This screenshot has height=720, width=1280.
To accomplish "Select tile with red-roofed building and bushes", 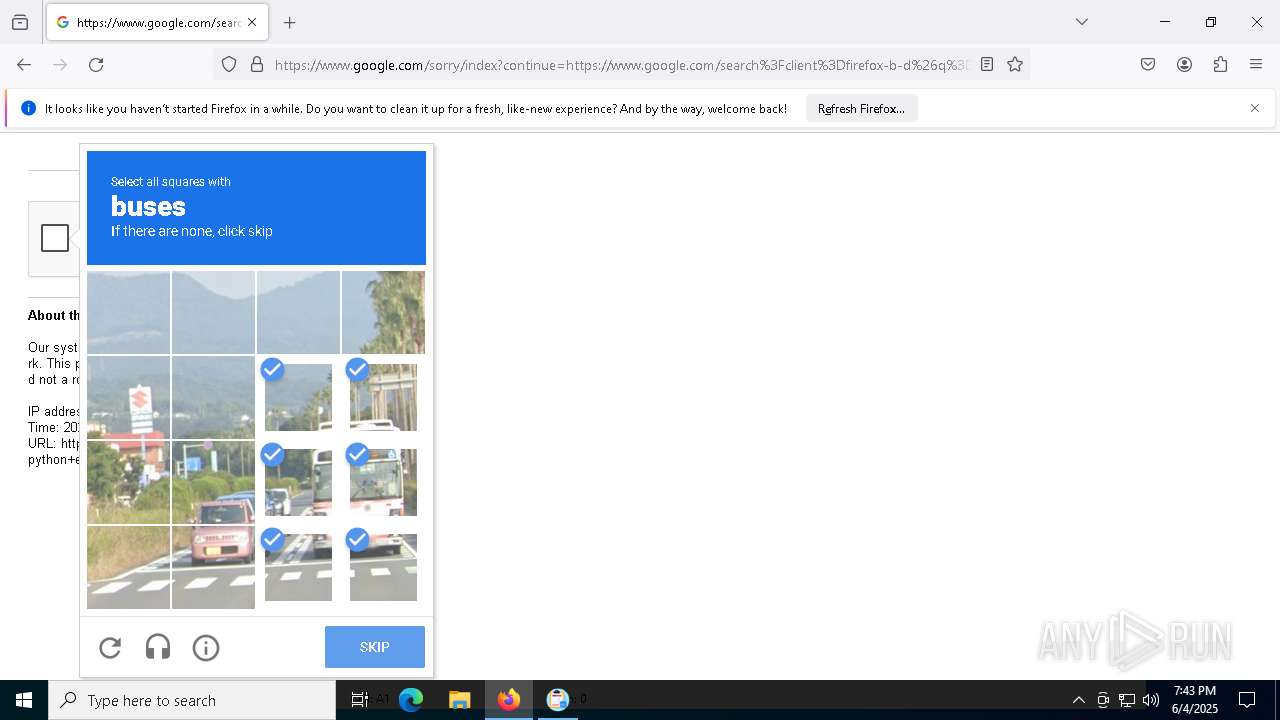I will (x=128, y=482).
